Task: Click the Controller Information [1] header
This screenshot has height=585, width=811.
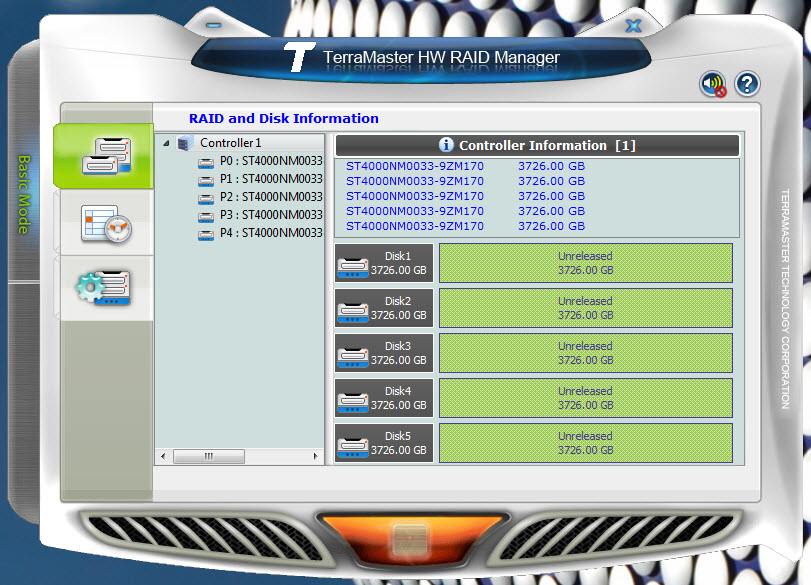Action: (x=537, y=146)
